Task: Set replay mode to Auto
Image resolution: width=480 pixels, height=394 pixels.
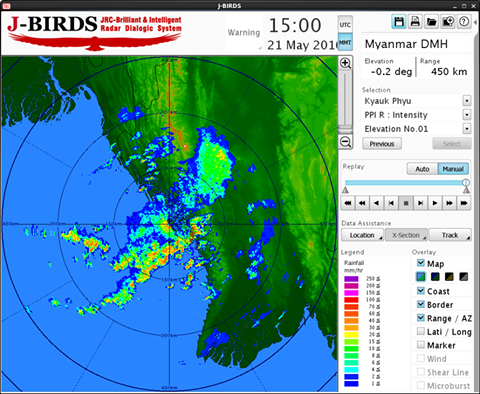Action: [422, 169]
